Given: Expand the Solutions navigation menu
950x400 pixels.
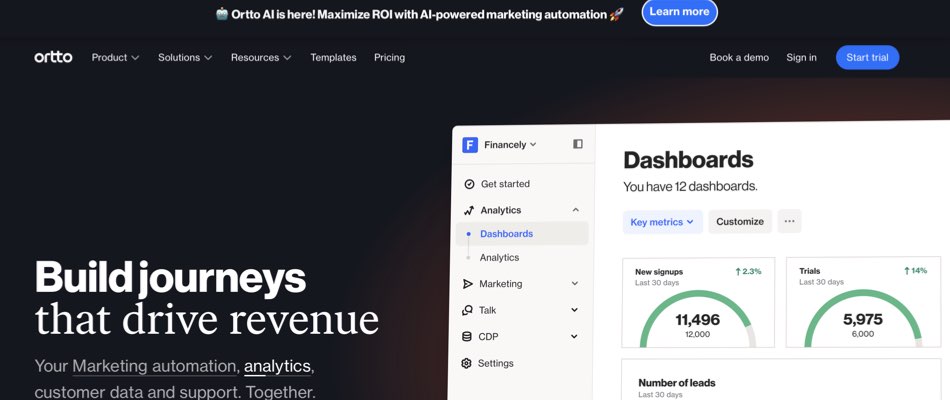Looking at the screenshot, I should pos(185,58).
